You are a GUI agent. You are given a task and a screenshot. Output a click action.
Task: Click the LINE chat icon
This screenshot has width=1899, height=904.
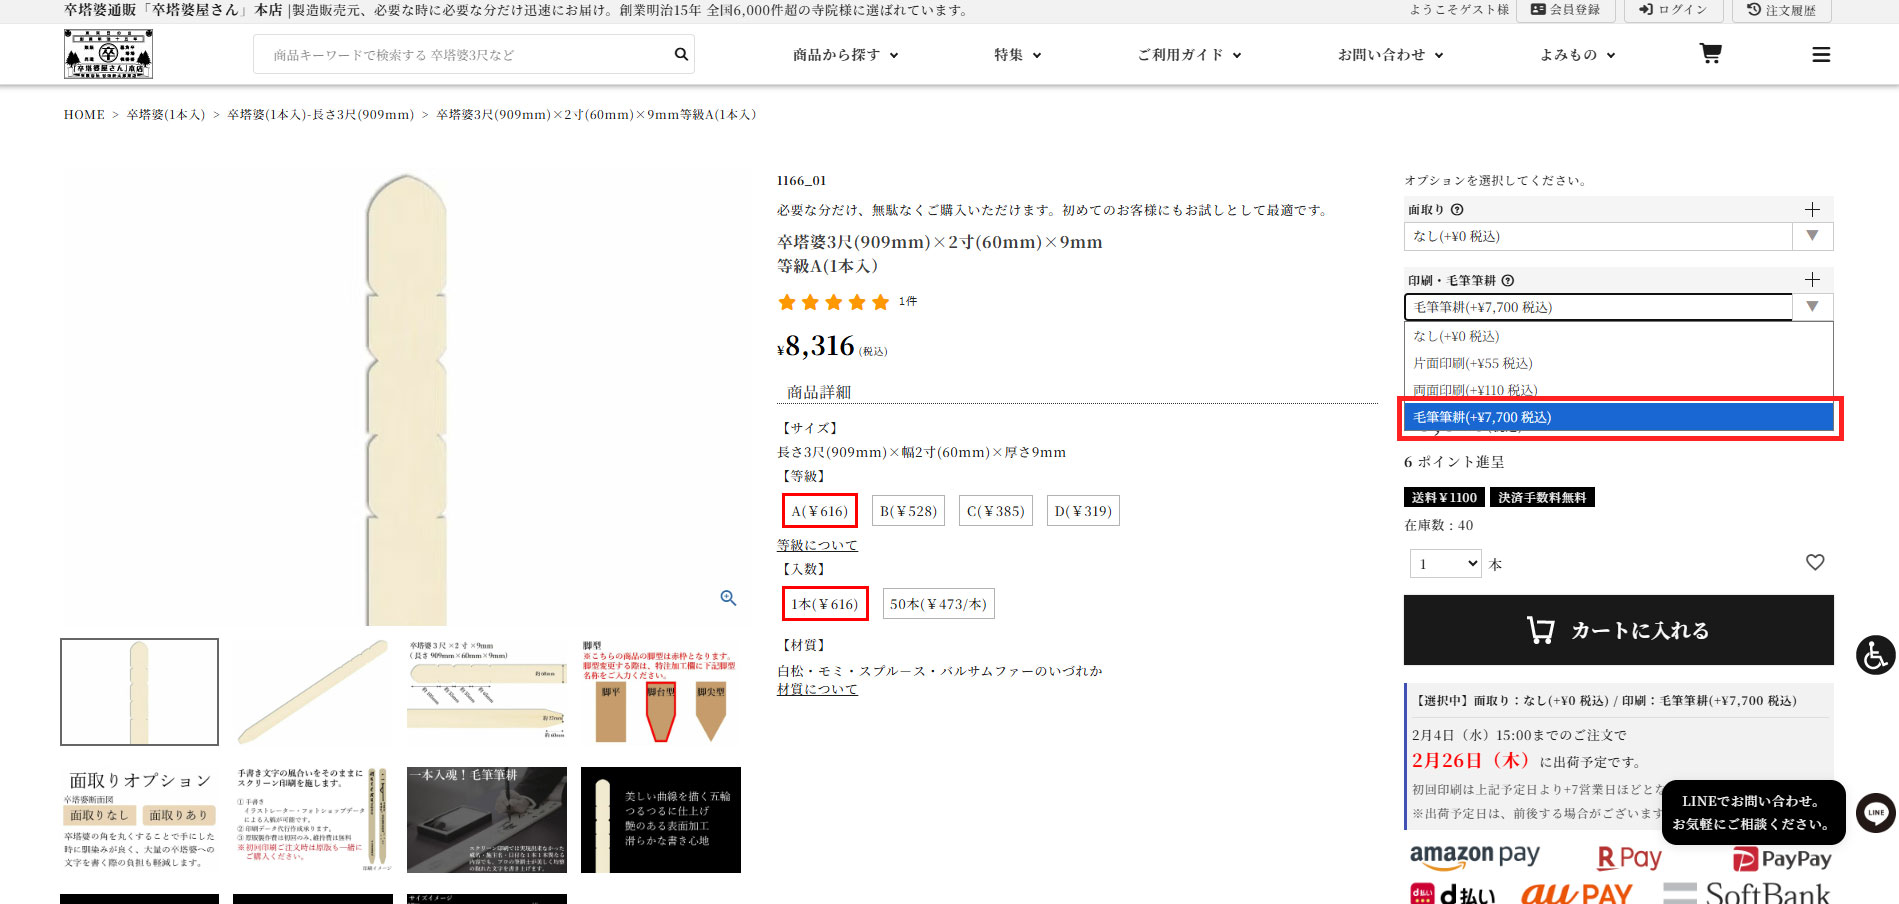[1875, 813]
